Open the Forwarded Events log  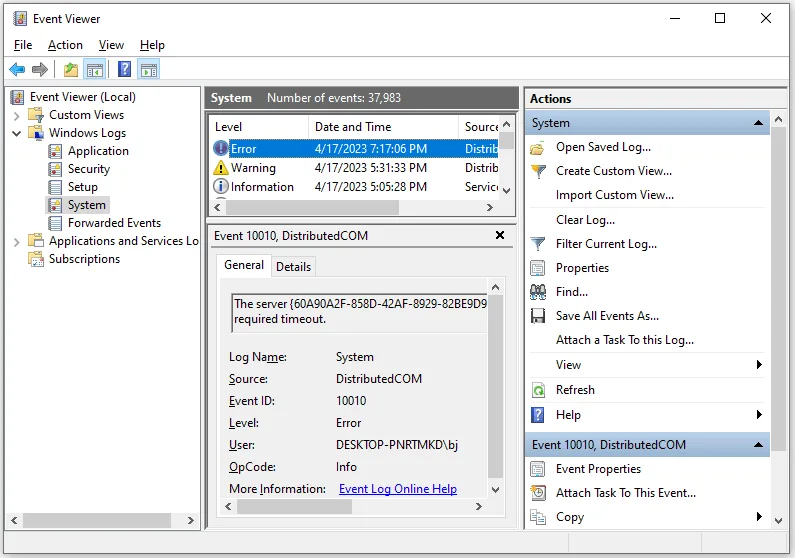114,223
